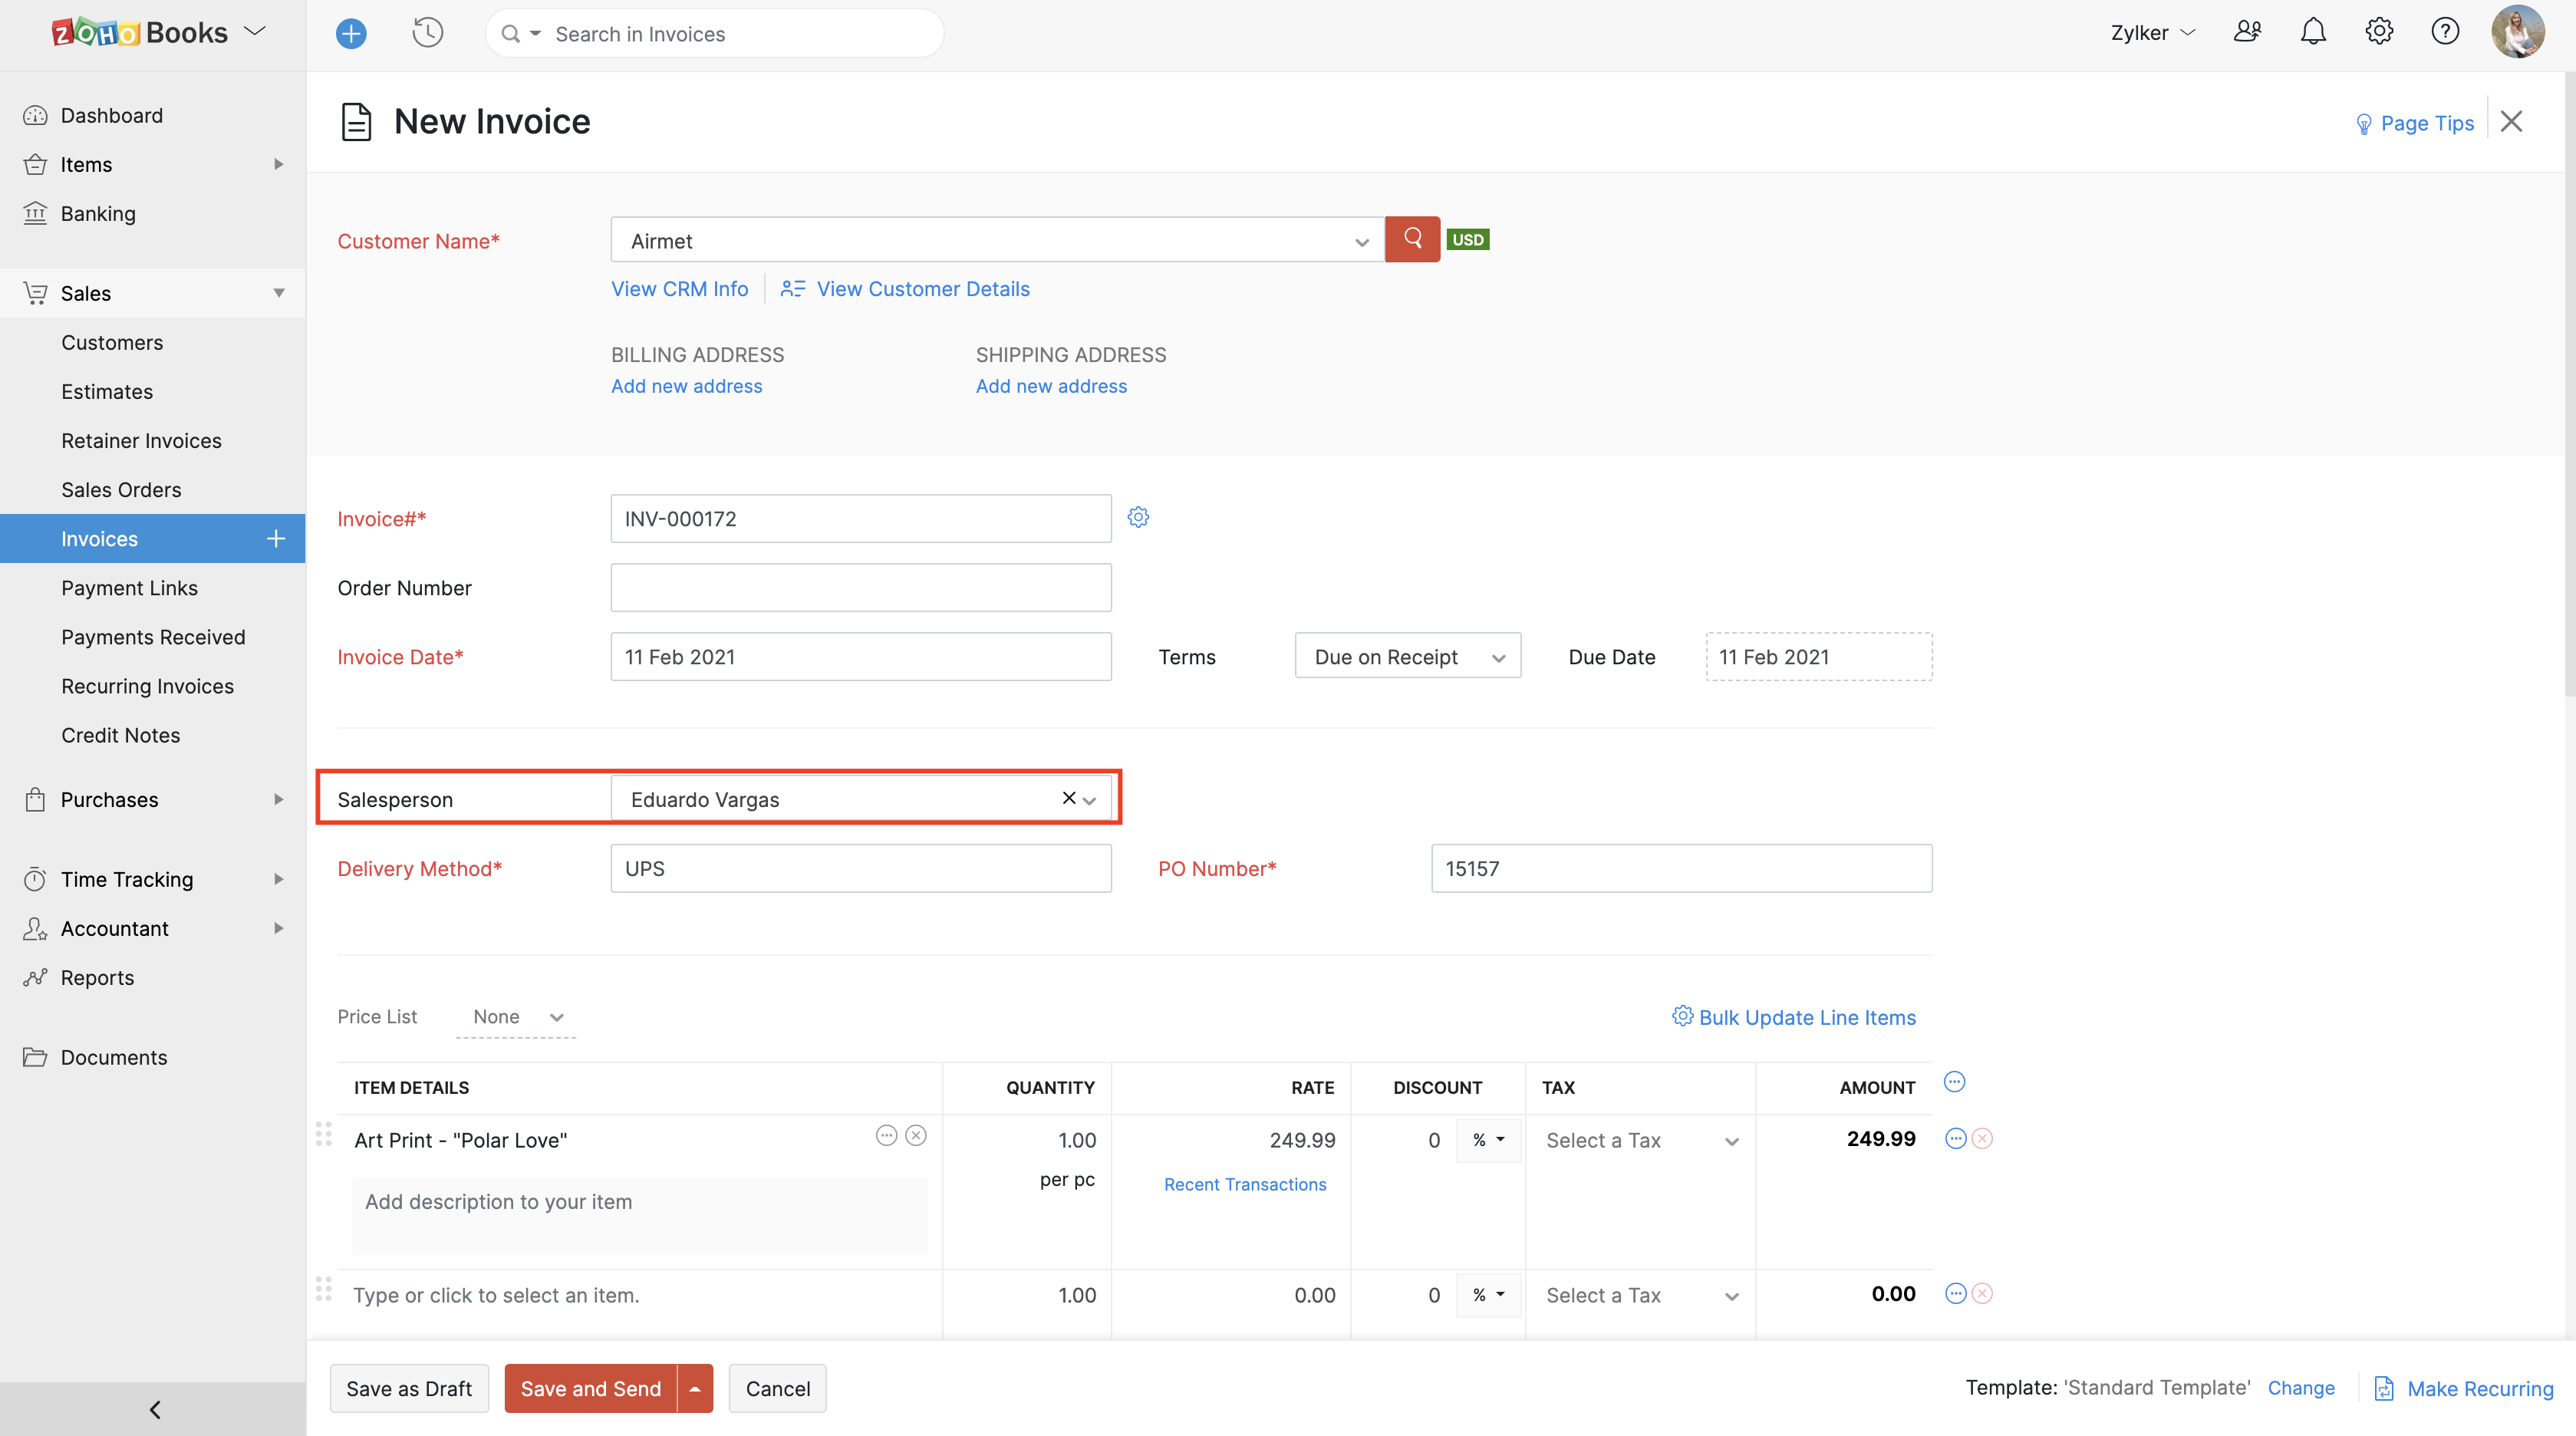This screenshot has height=1436, width=2576.
Task: Open the Terms Due on Receipt dropdown
Action: [x=1407, y=657]
